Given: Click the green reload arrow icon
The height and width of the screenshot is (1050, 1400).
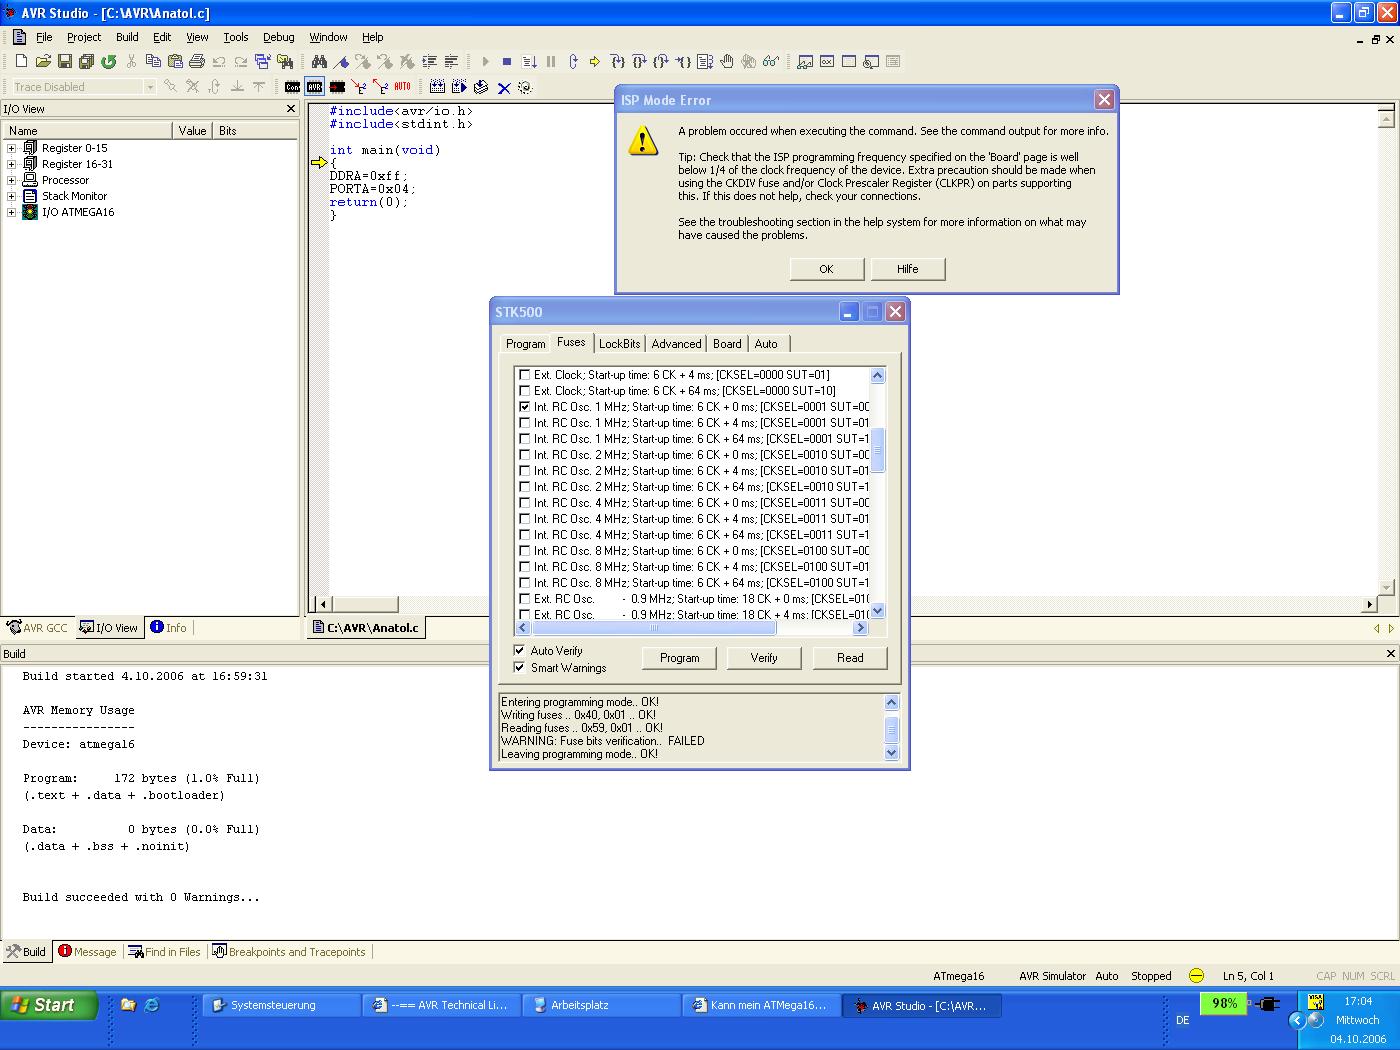Looking at the screenshot, I should 109,61.
